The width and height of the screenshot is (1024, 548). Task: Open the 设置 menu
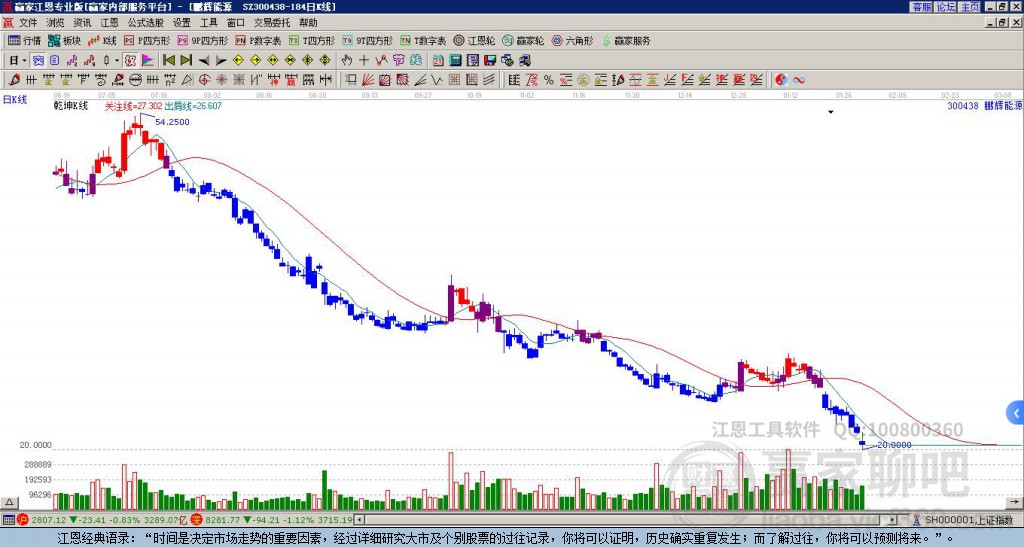point(182,23)
